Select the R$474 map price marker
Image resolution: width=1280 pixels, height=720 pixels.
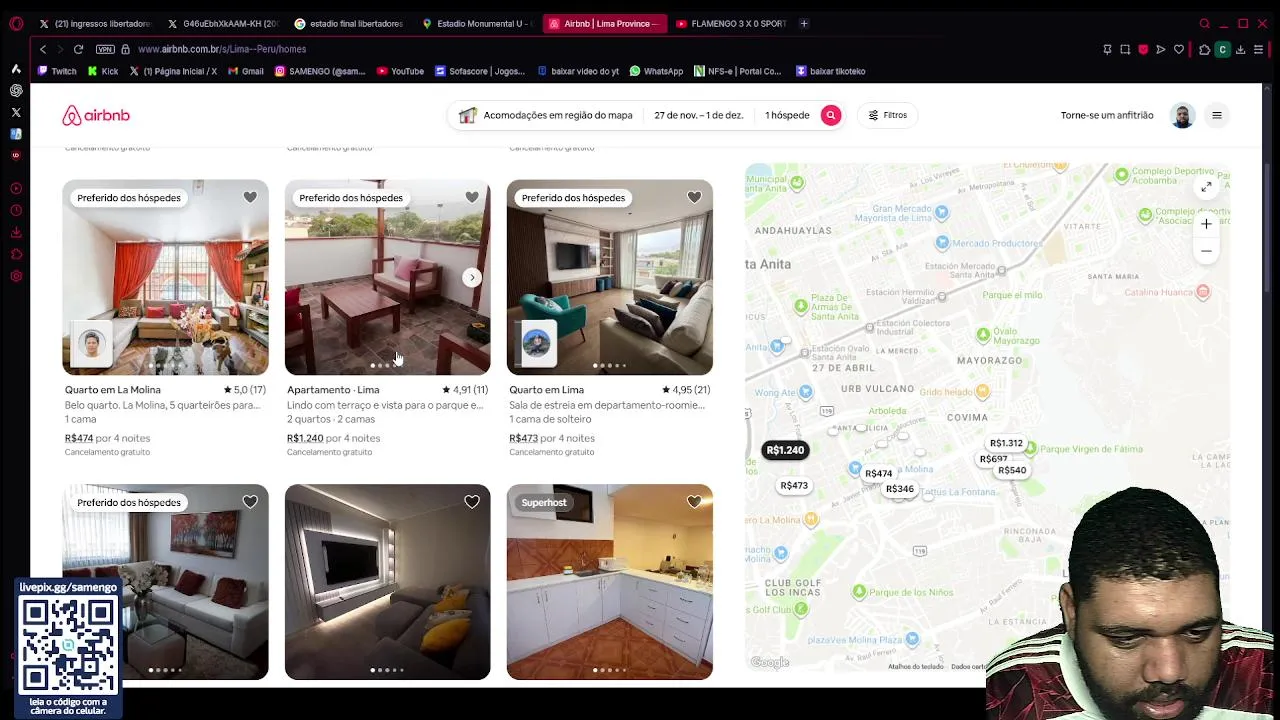coord(878,474)
